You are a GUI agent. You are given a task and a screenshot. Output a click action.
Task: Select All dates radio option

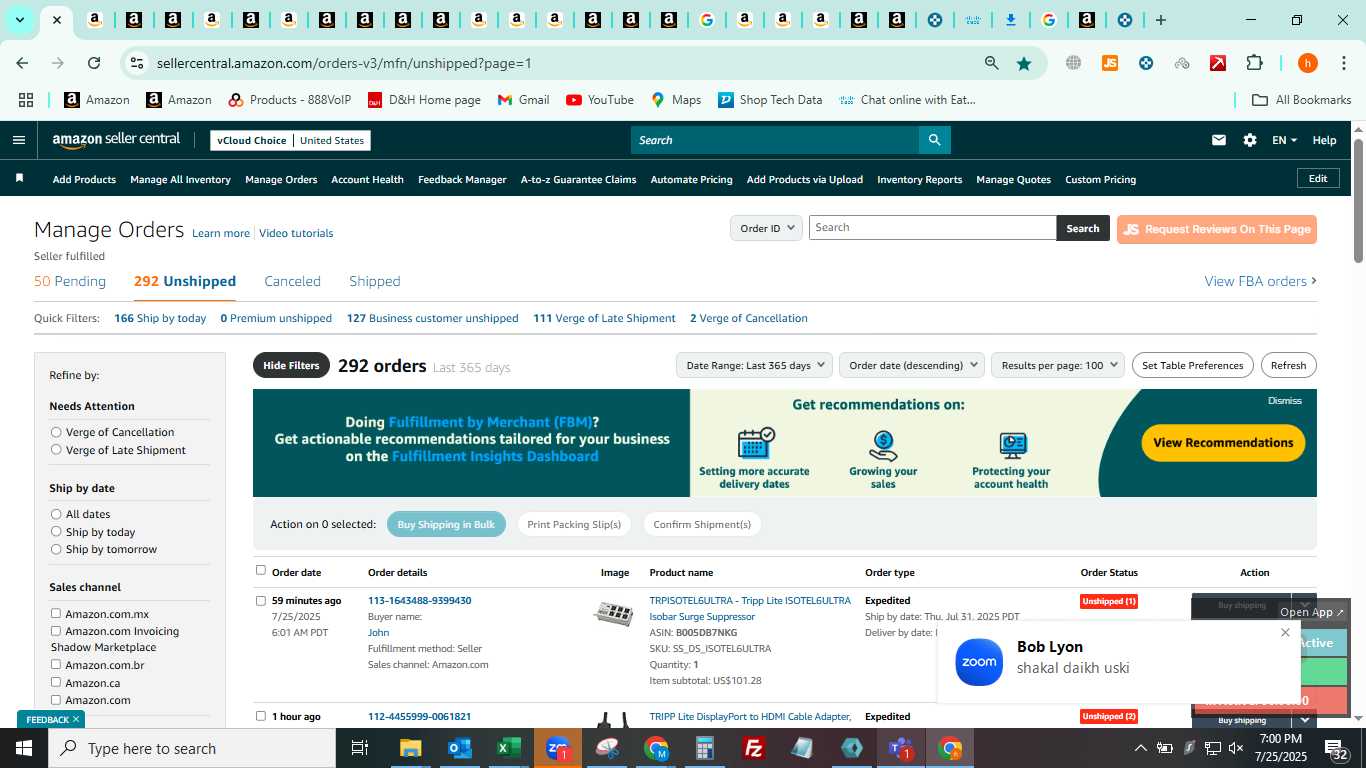pos(56,514)
